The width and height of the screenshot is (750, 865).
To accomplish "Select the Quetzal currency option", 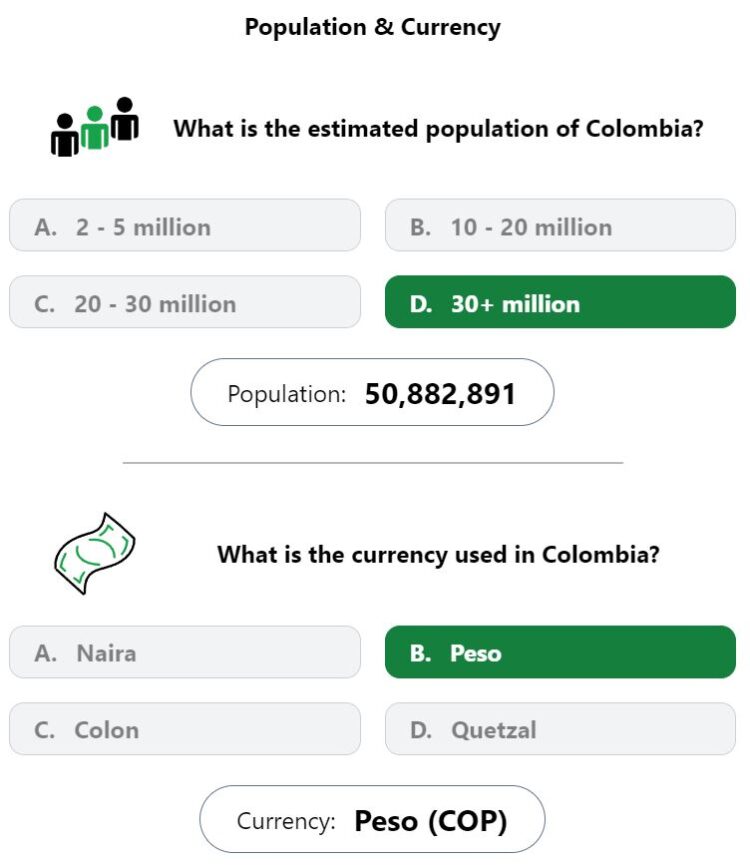I will click(x=560, y=729).
